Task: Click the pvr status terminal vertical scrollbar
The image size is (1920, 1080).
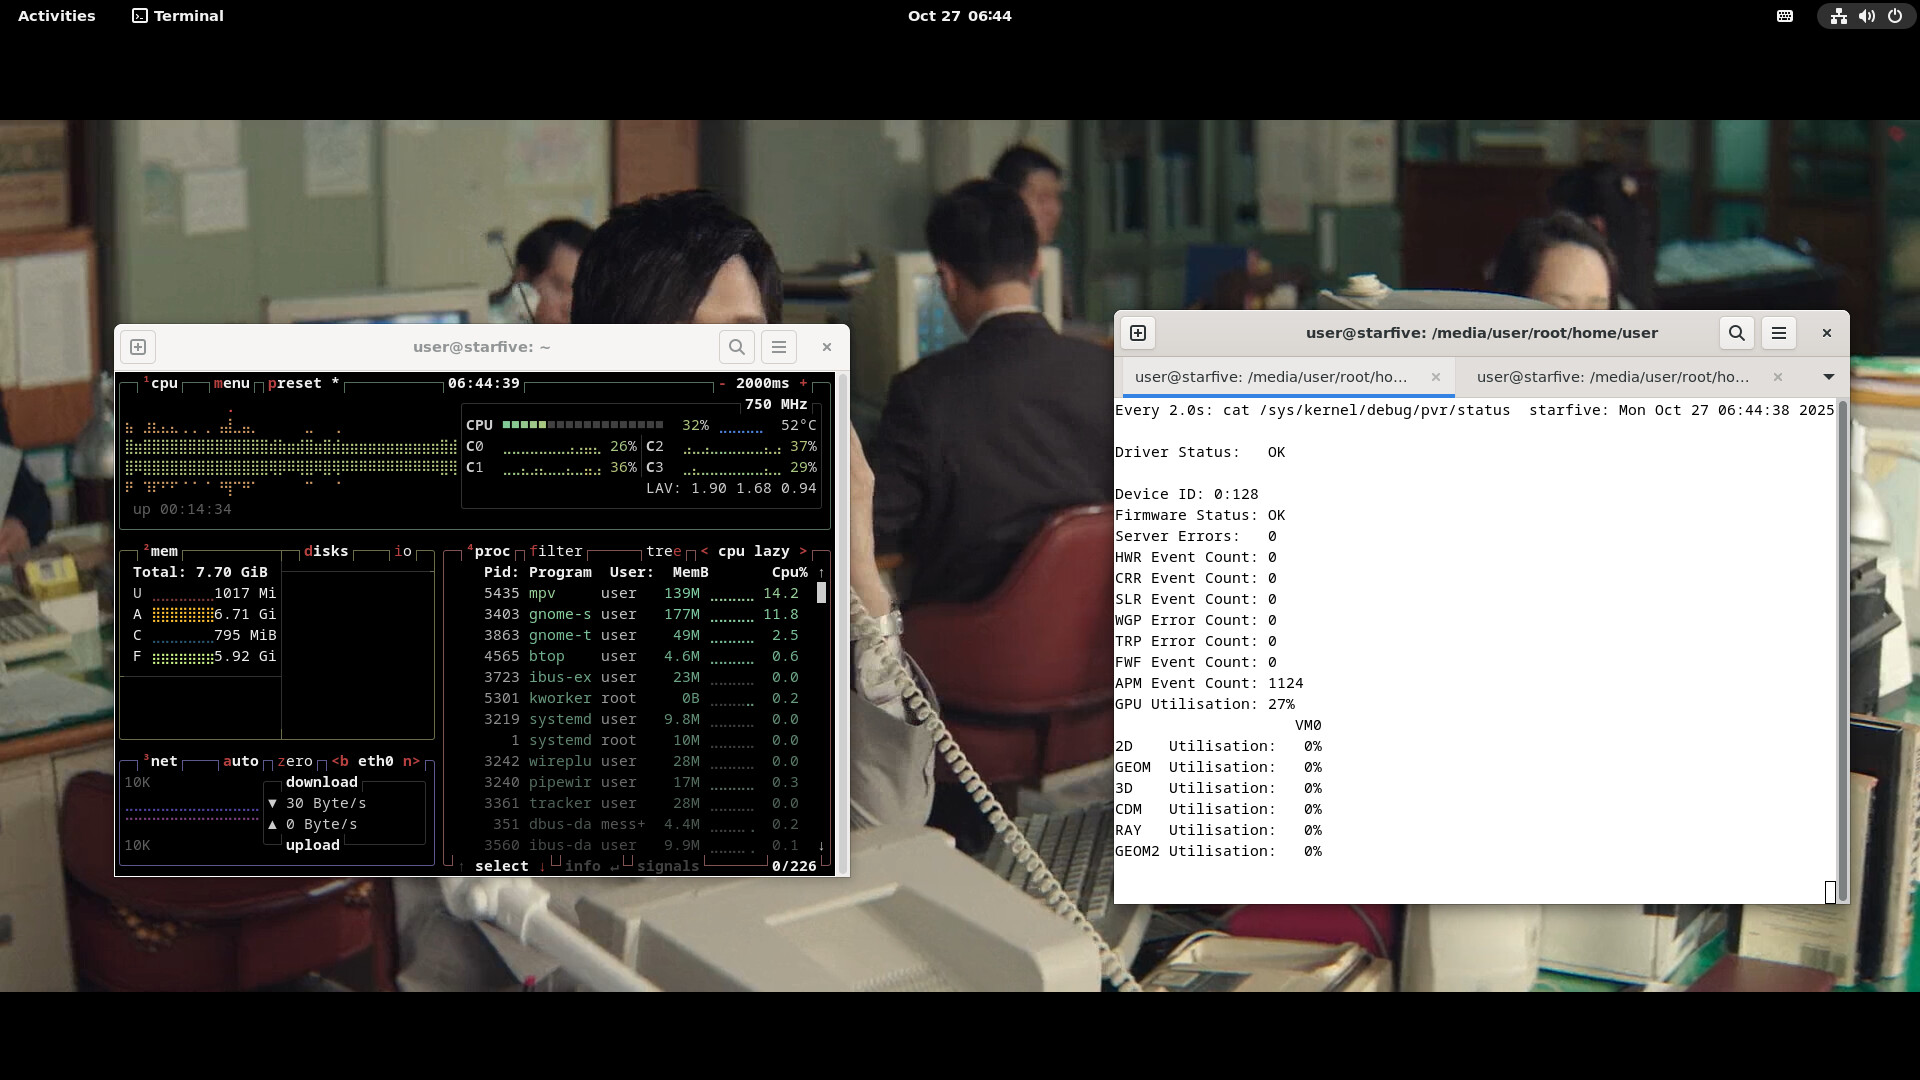Action: [1842, 650]
